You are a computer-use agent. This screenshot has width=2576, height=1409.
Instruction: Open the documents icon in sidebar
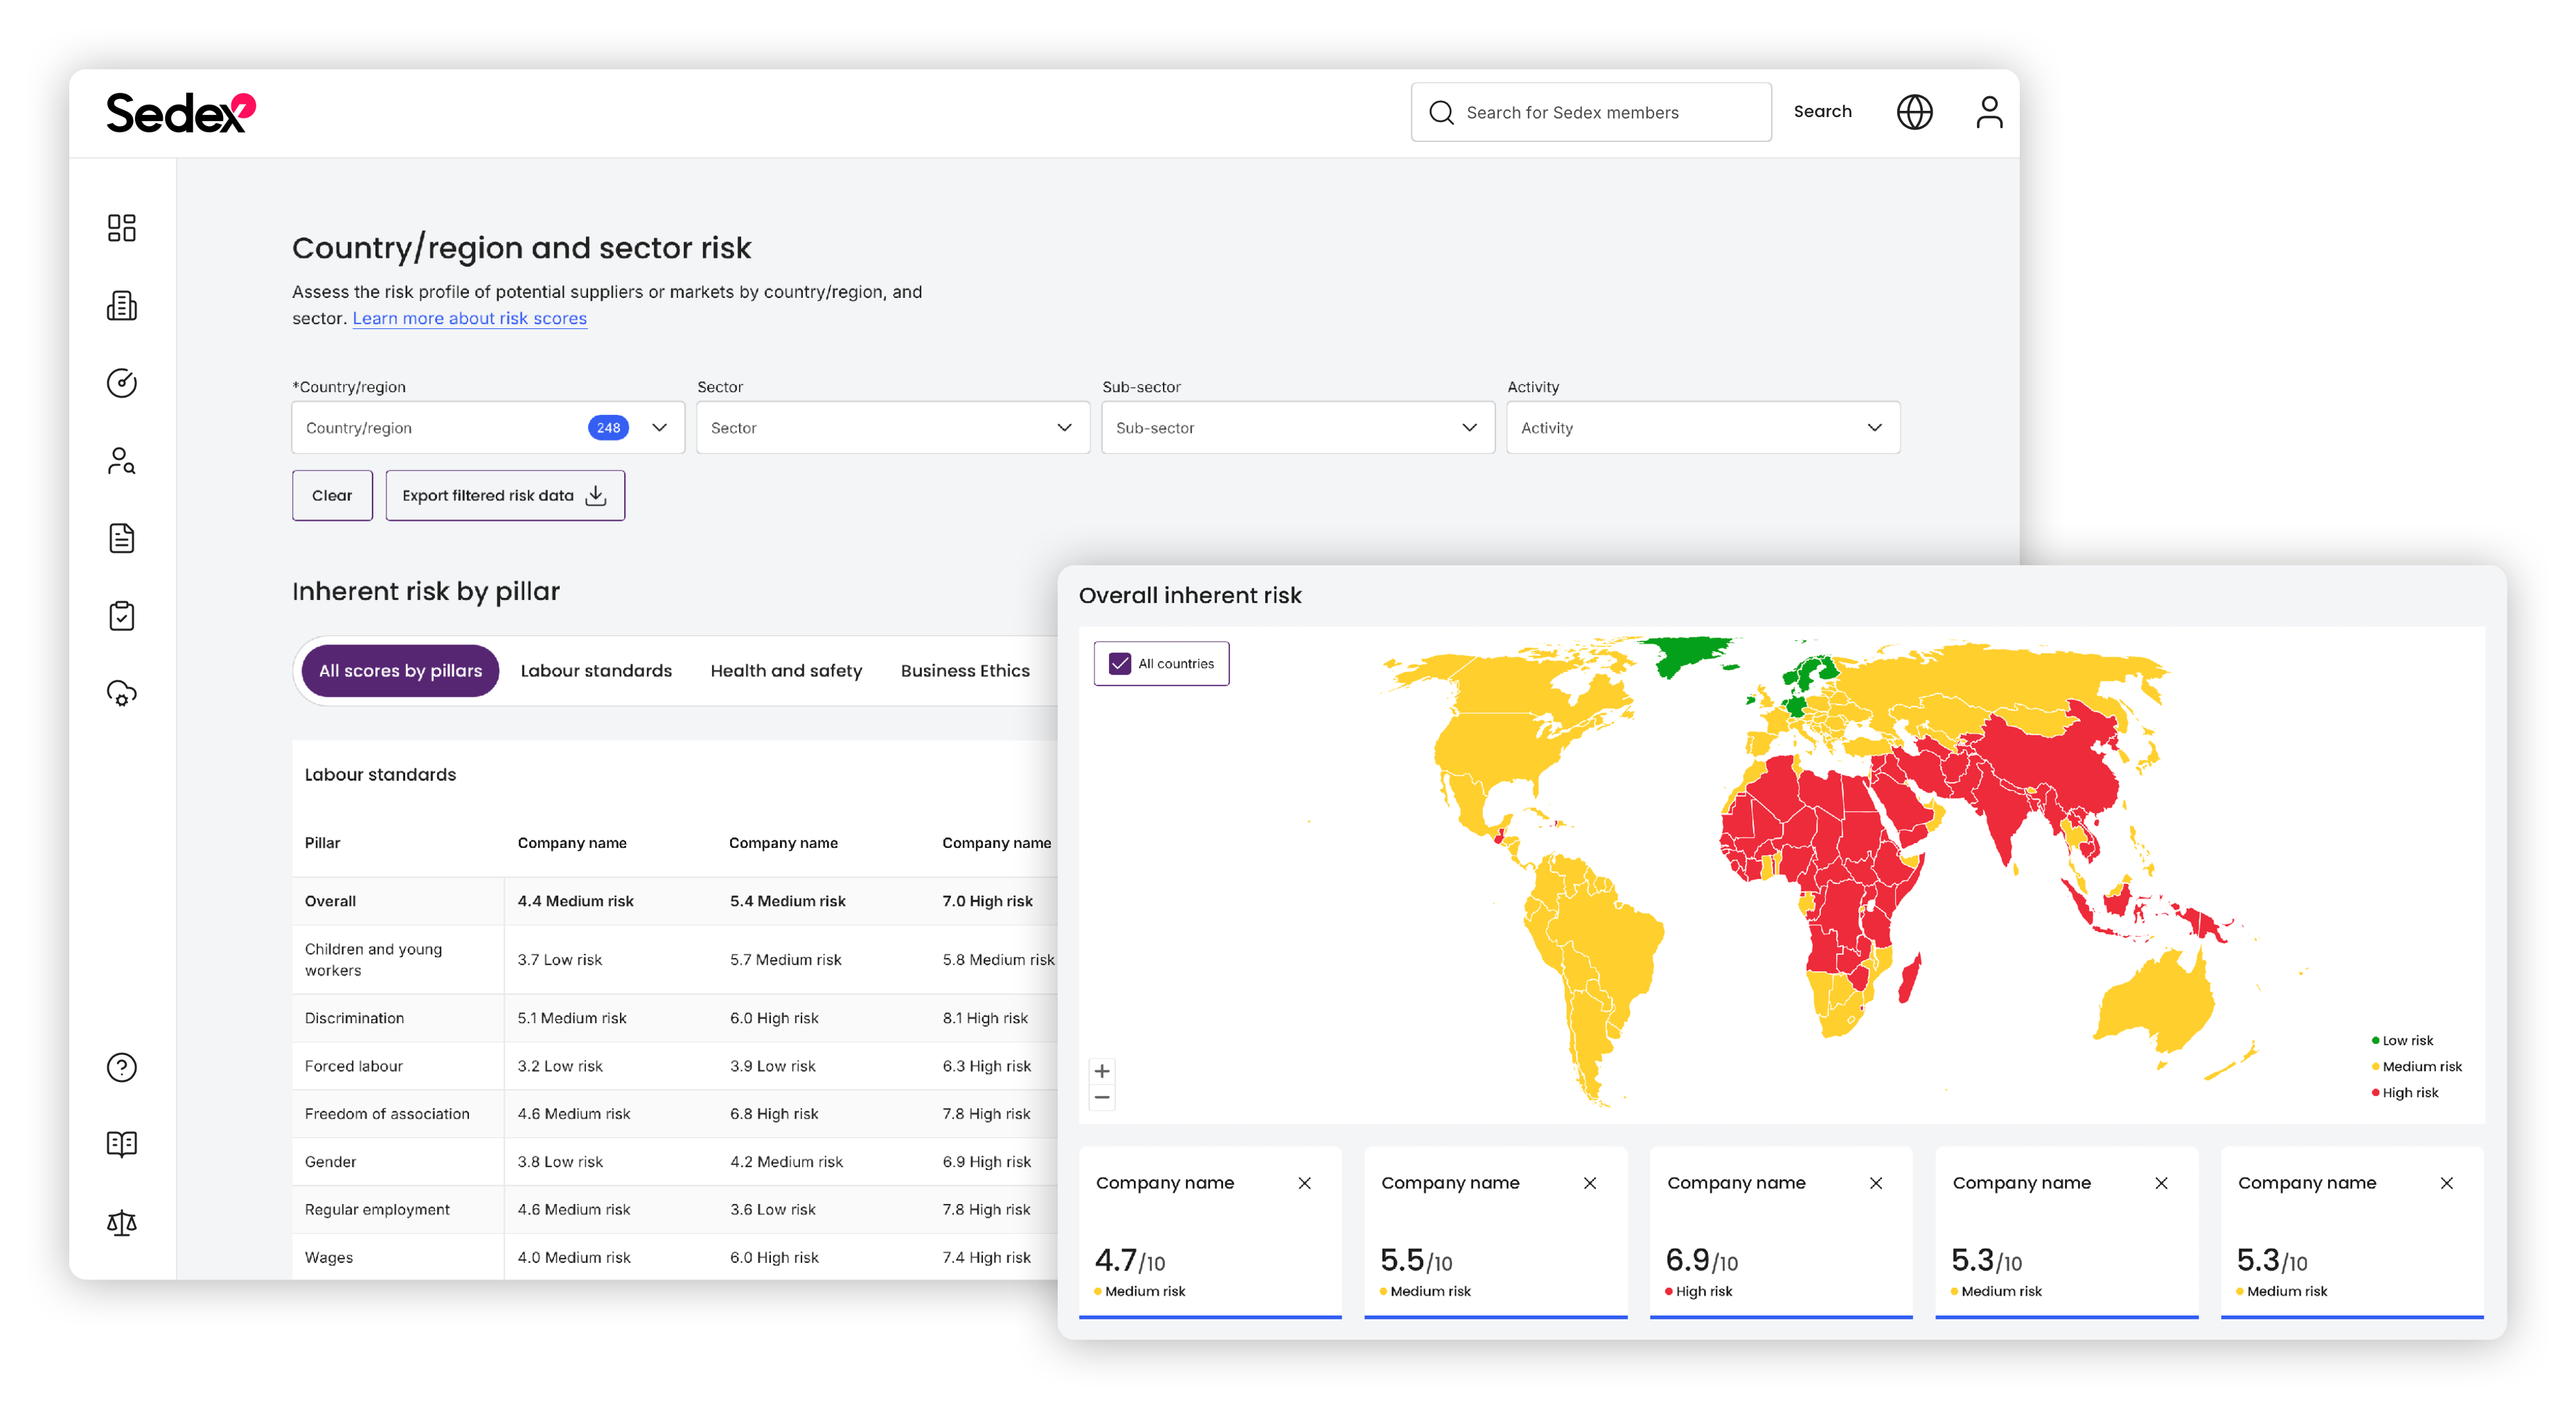(x=122, y=538)
